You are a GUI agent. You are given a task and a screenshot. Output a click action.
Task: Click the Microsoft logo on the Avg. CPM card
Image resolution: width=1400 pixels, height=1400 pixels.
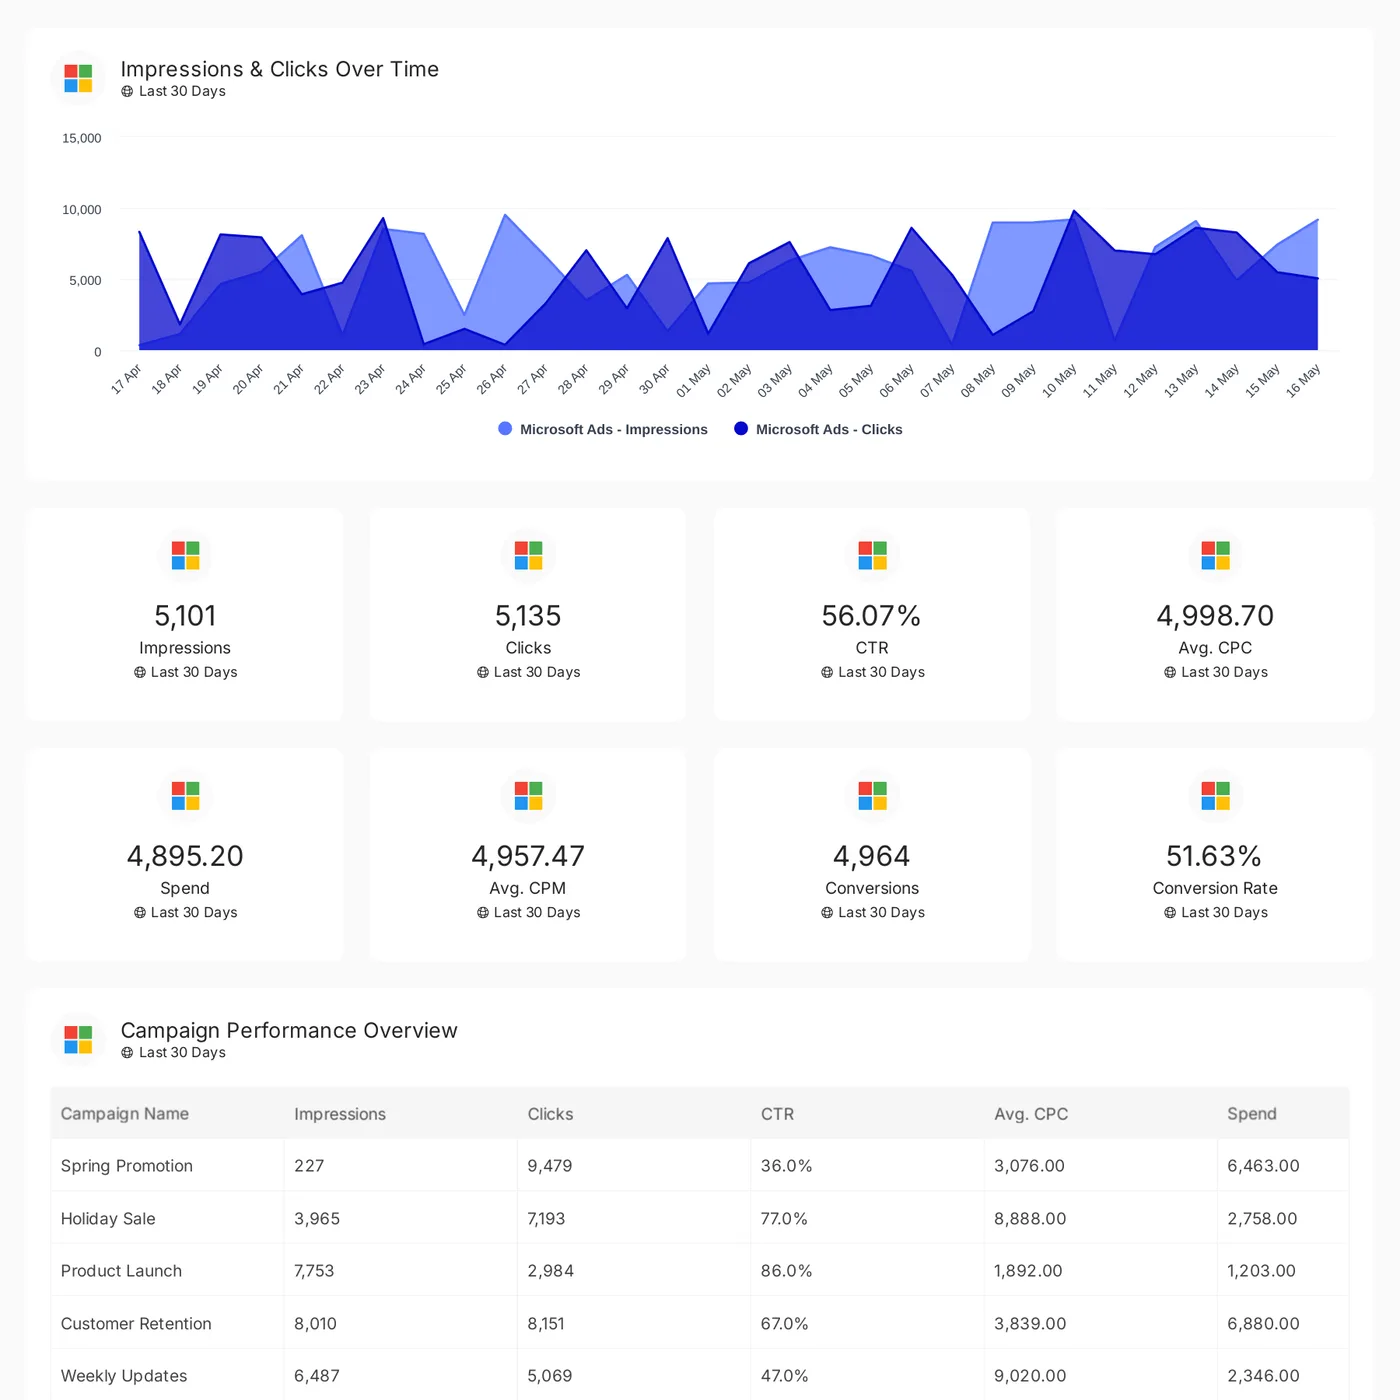pyautogui.click(x=528, y=796)
